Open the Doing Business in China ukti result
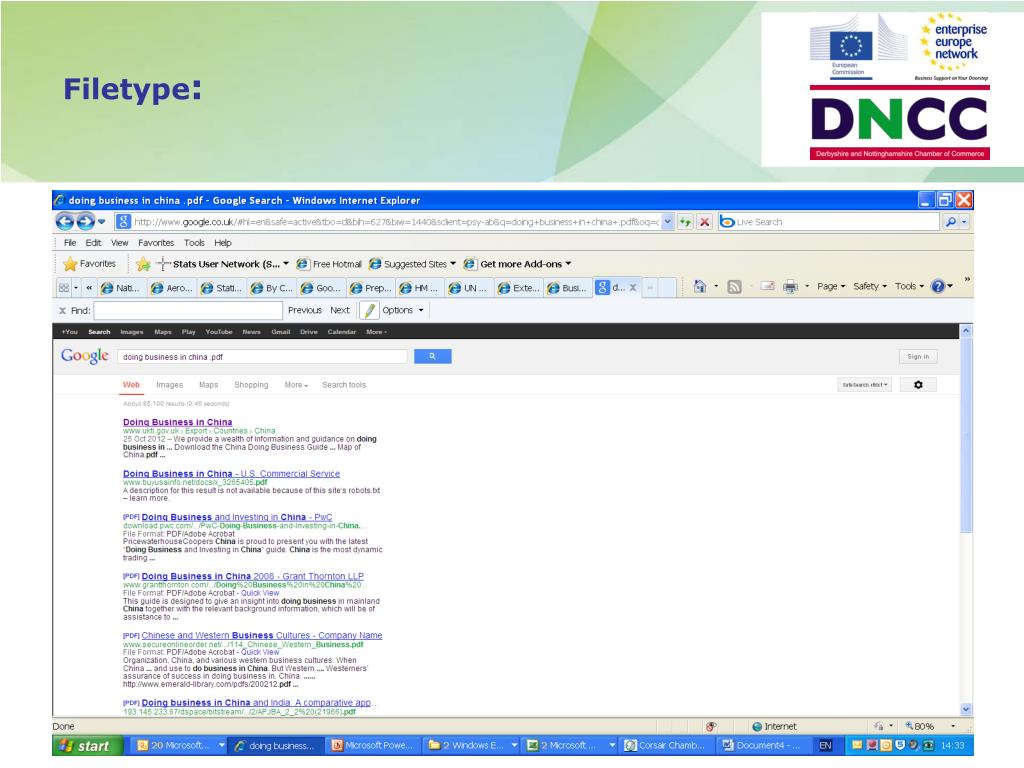Image resolution: width=1024 pixels, height=768 pixels. click(x=178, y=423)
